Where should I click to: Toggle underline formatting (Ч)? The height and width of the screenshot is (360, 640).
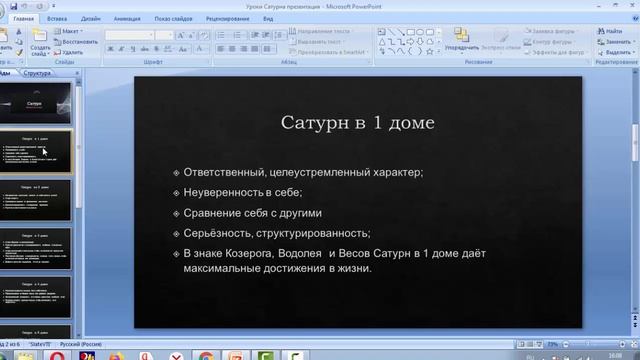[x=133, y=49]
